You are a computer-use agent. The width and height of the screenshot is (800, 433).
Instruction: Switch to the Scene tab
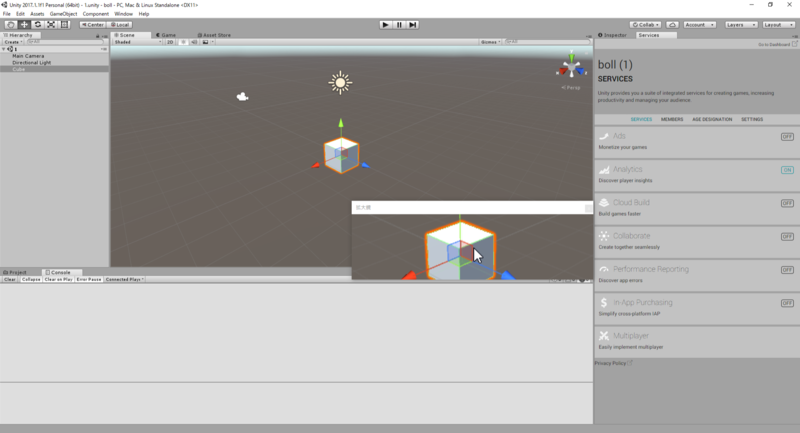pyautogui.click(x=125, y=35)
